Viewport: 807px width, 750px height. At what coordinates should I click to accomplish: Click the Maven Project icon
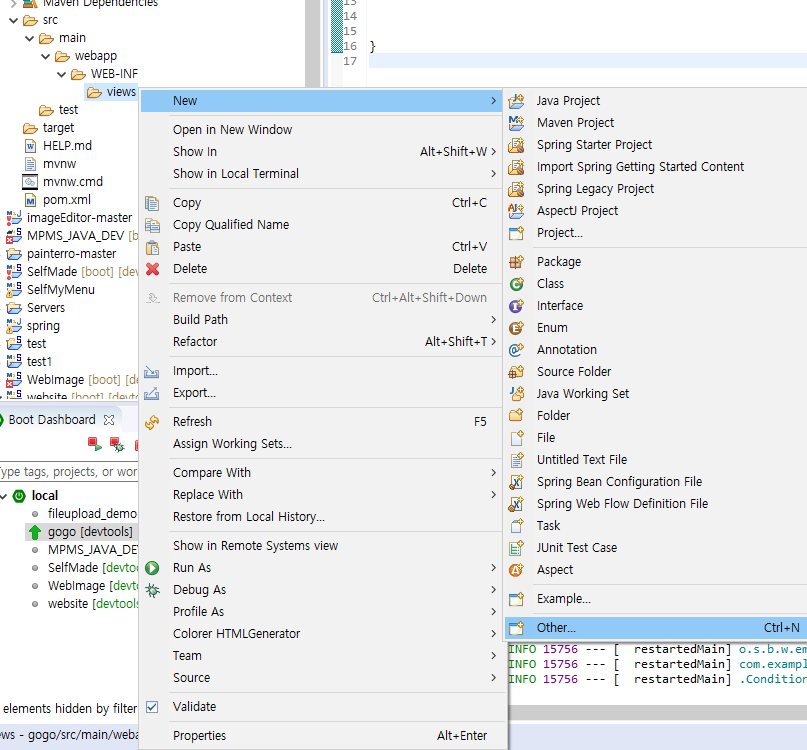[516, 123]
